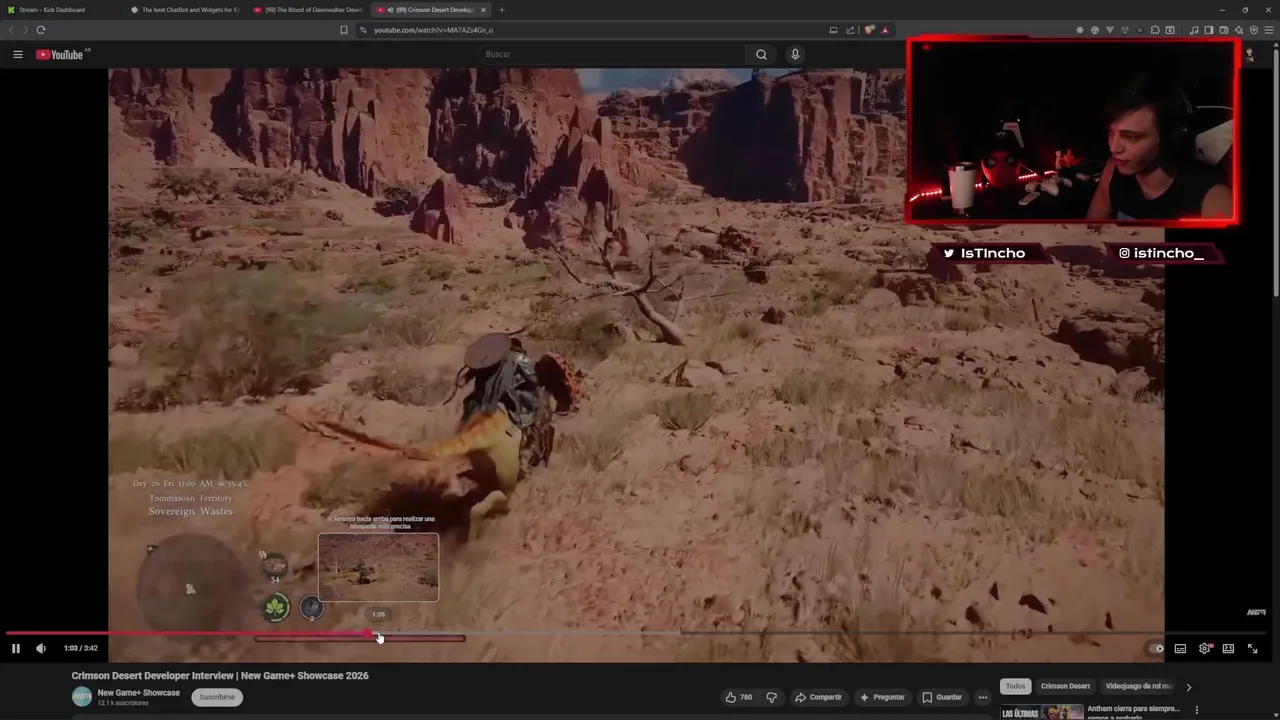Viewport: 1280px width, 720px height.
Task: Open a new browser tab
Action: [502, 10]
